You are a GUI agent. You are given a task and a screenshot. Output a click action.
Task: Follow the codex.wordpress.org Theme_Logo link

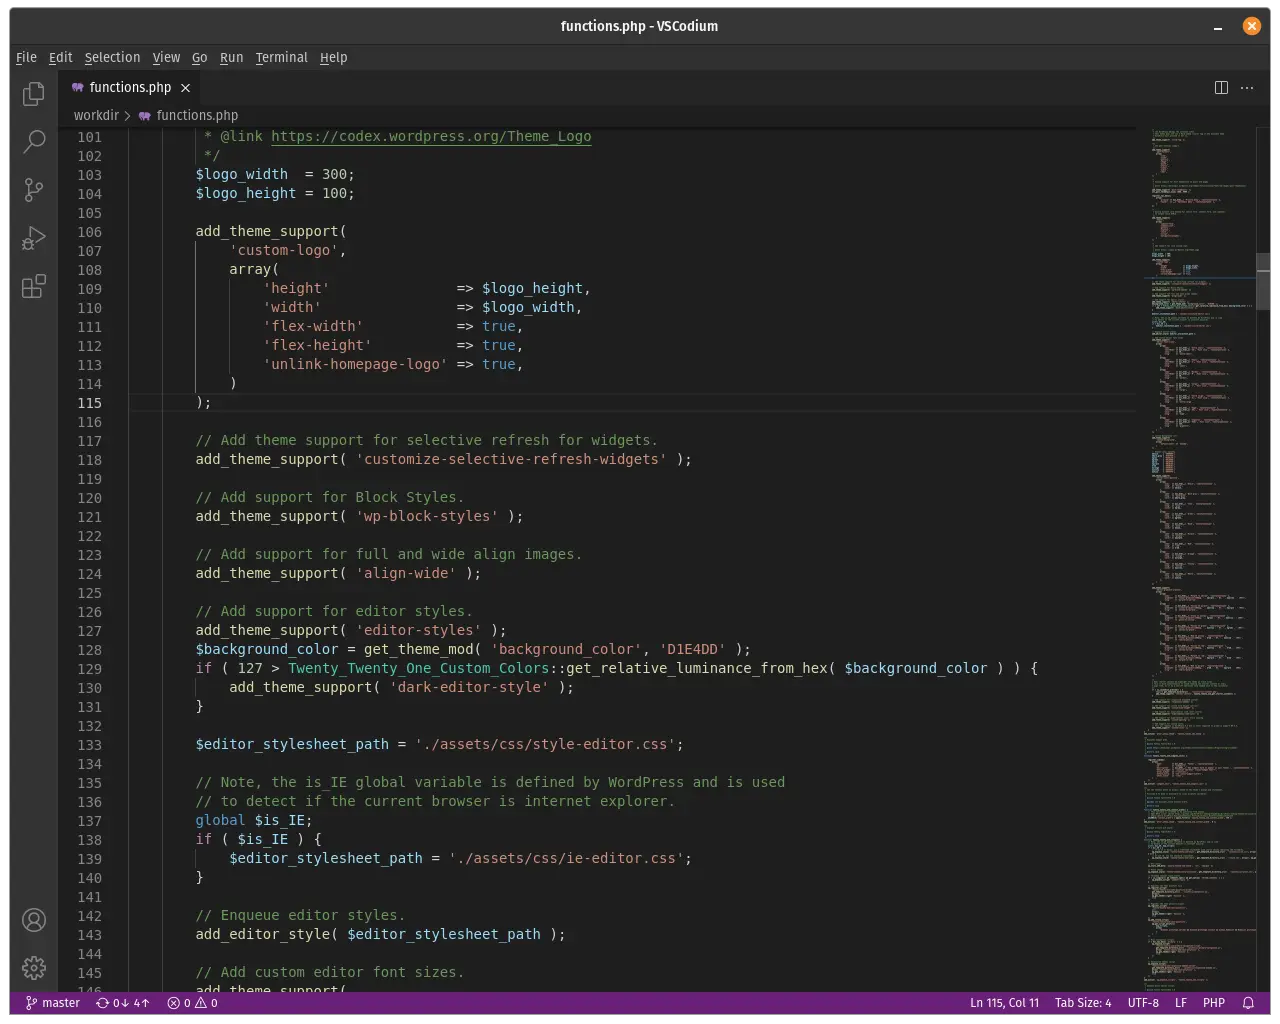(x=431, y=137)
